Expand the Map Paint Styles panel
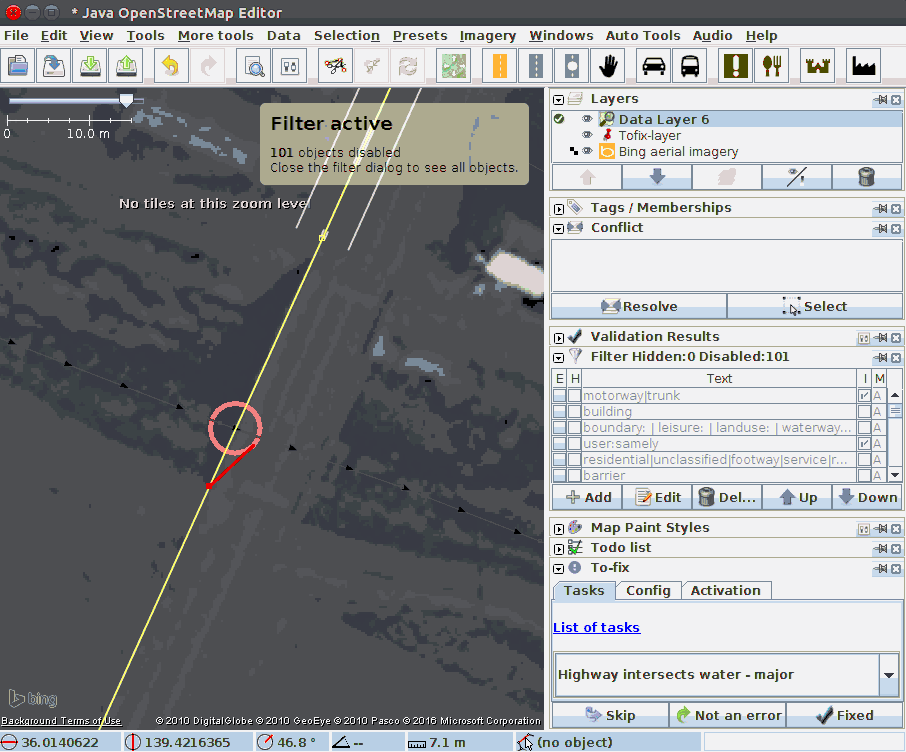Screen dimensions: 906x752 [x=559, y=528]
